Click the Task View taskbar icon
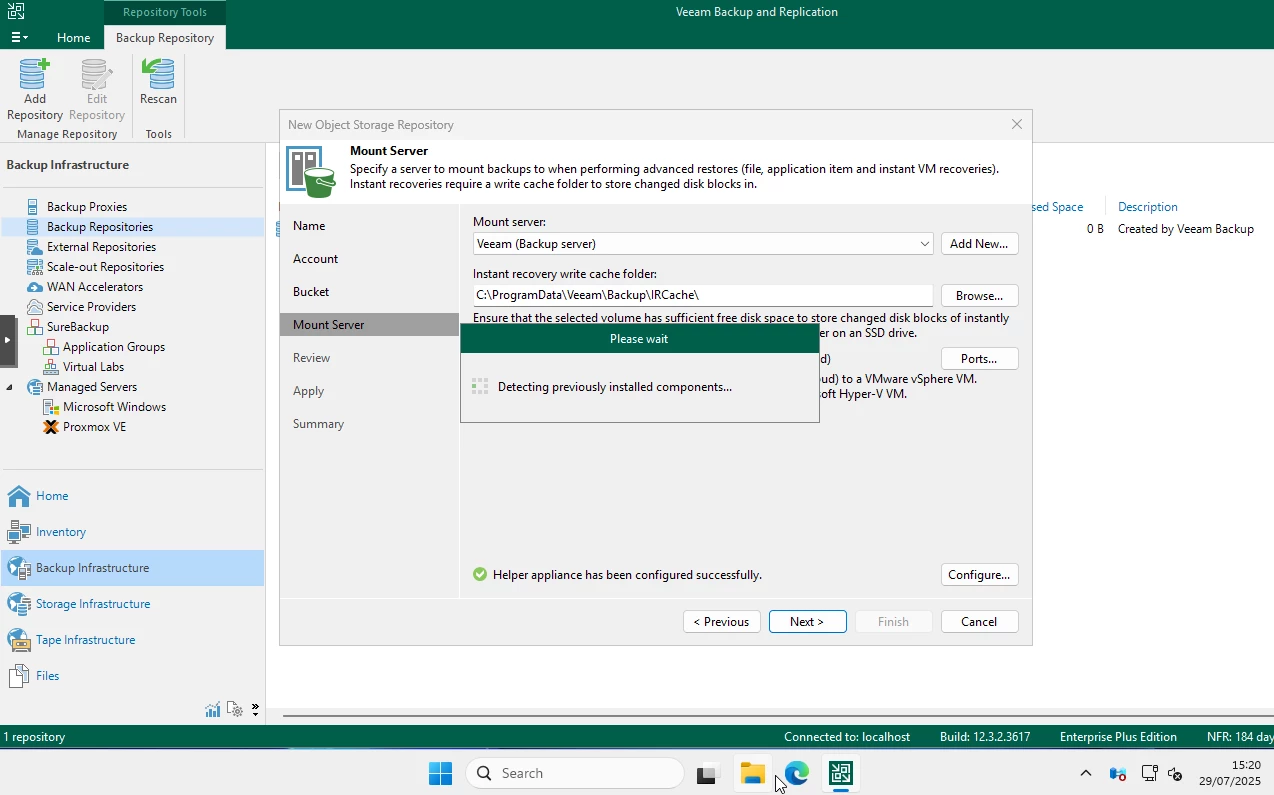Viewport: 1274px width, 795px height. coord(708,773)
